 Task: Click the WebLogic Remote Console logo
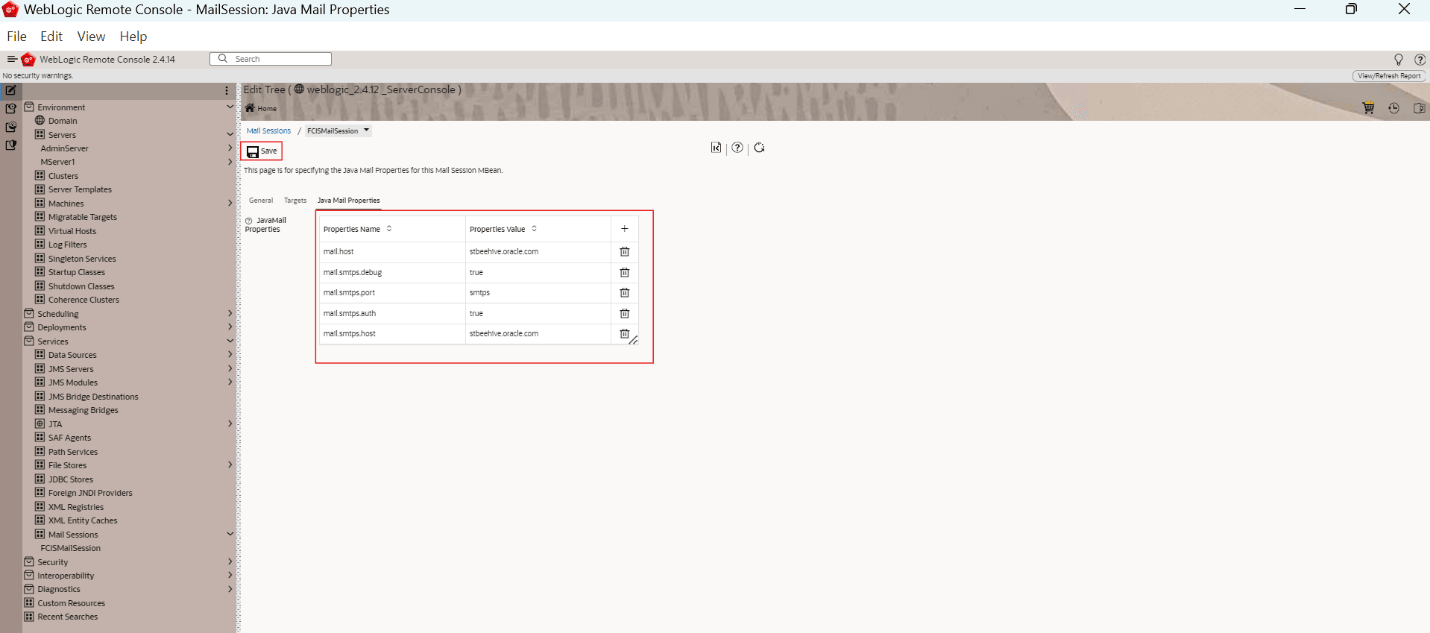click(28, 60)
